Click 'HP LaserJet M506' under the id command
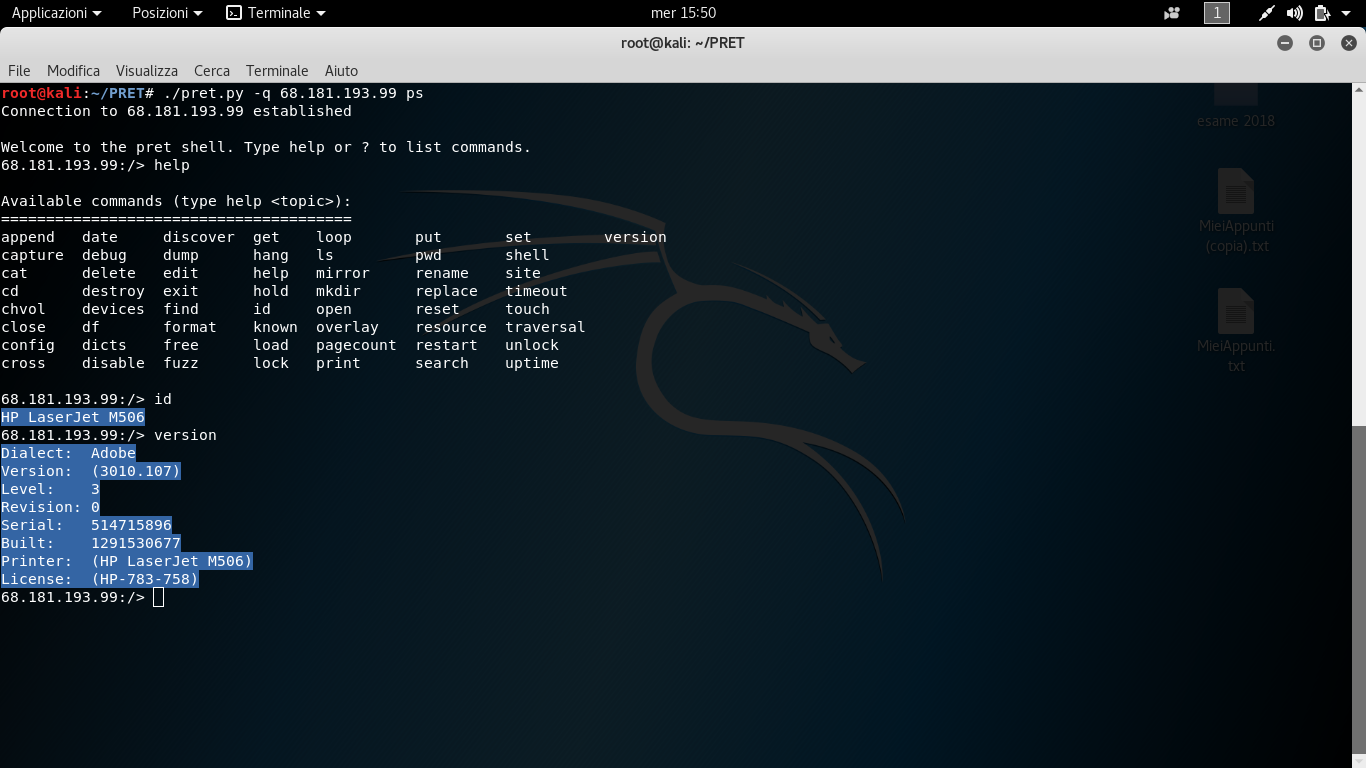Viewport: 1366px width, 768px height. (73, 417)
